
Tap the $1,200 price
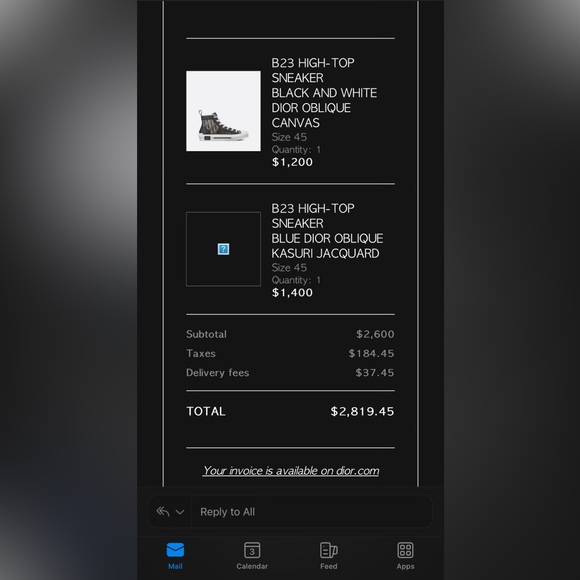[292, 162]
